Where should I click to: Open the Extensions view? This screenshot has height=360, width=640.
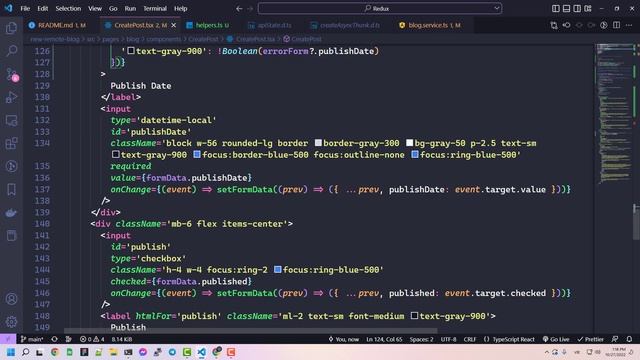tap(11, 143)
